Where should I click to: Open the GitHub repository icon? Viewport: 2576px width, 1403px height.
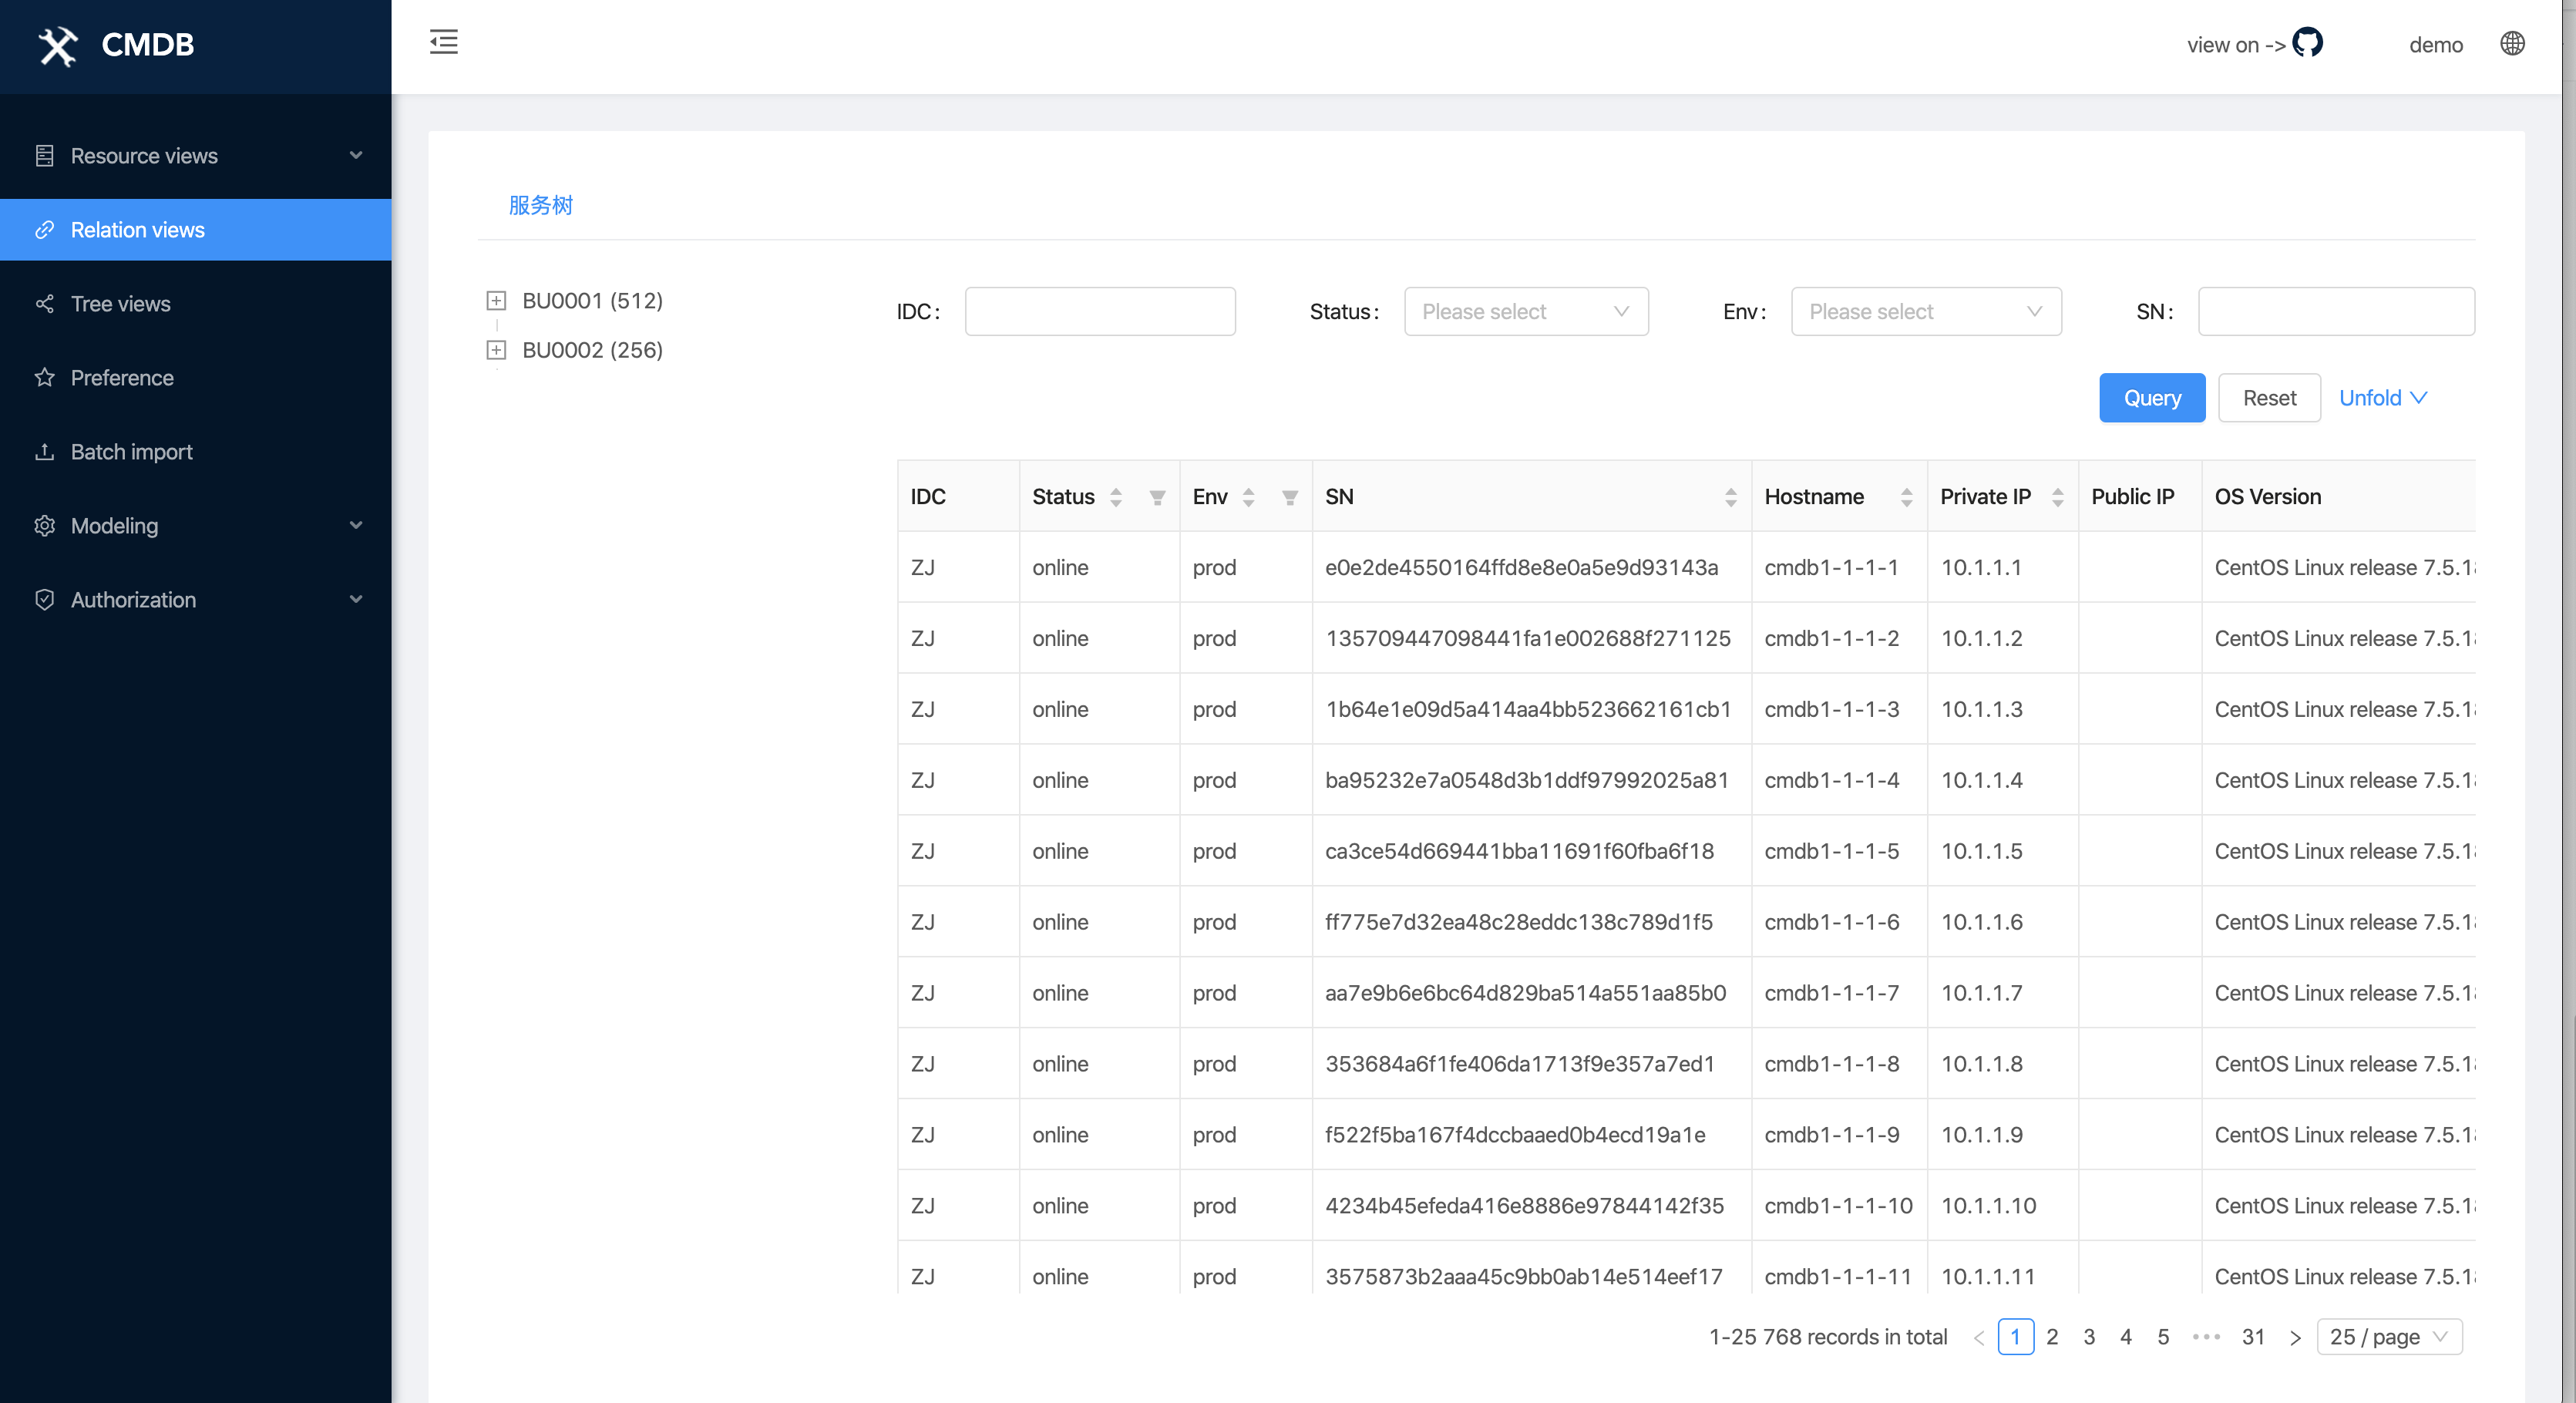click(2307, 43)
